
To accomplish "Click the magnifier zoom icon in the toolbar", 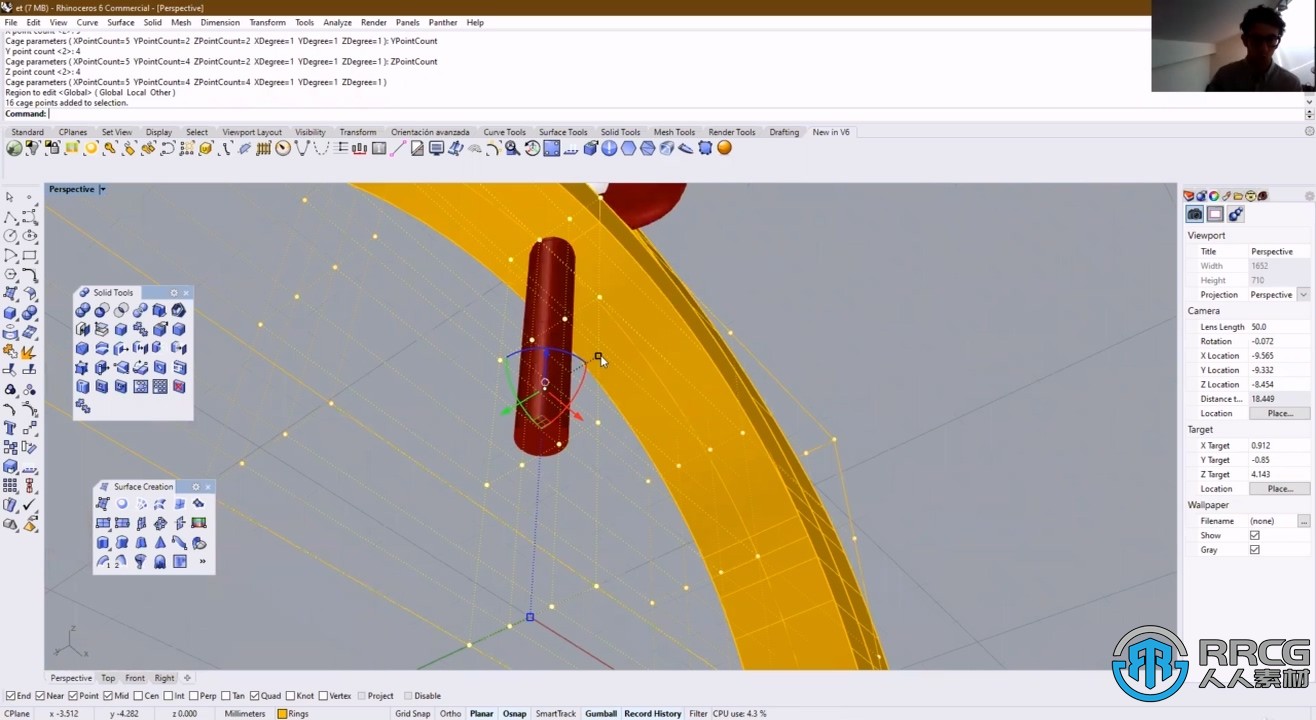I will pyautogui.click(x=512, y=148).
